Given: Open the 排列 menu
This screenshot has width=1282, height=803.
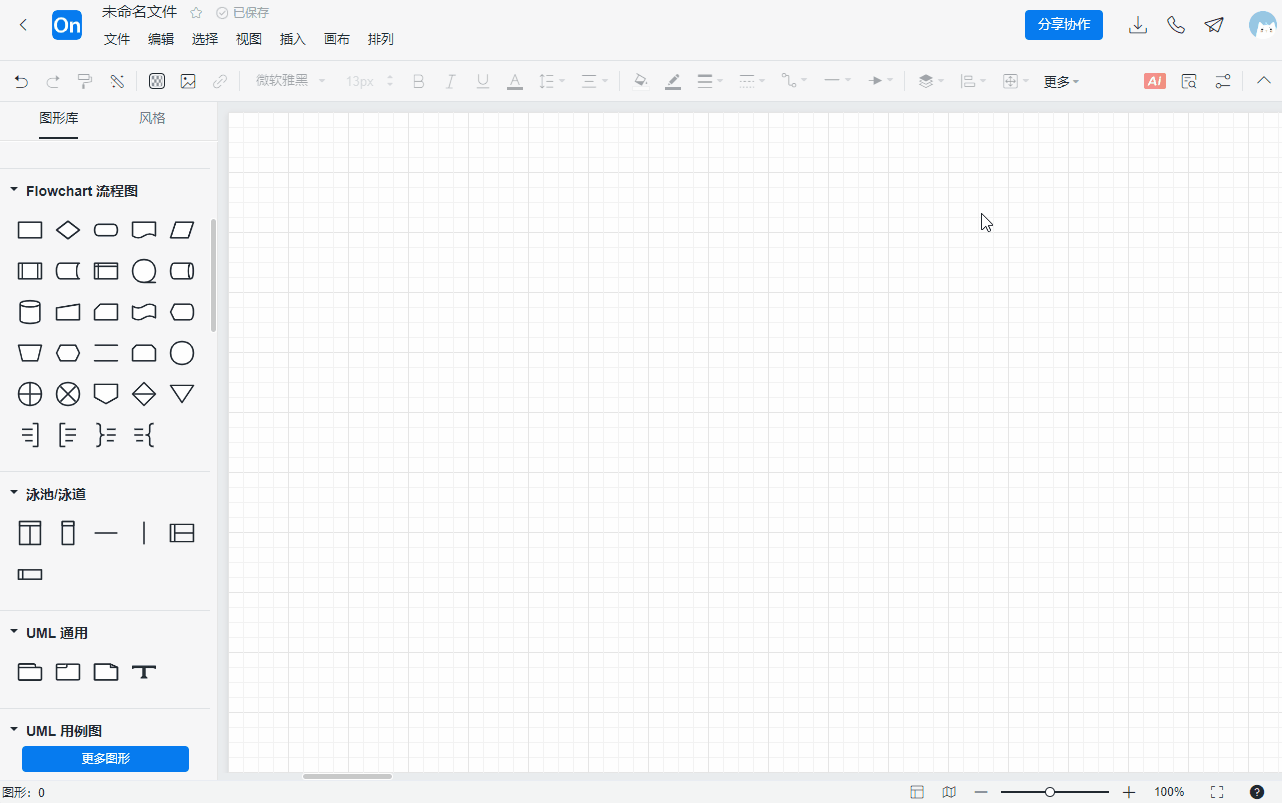Looking at the screenshot, I should point(381,39).
